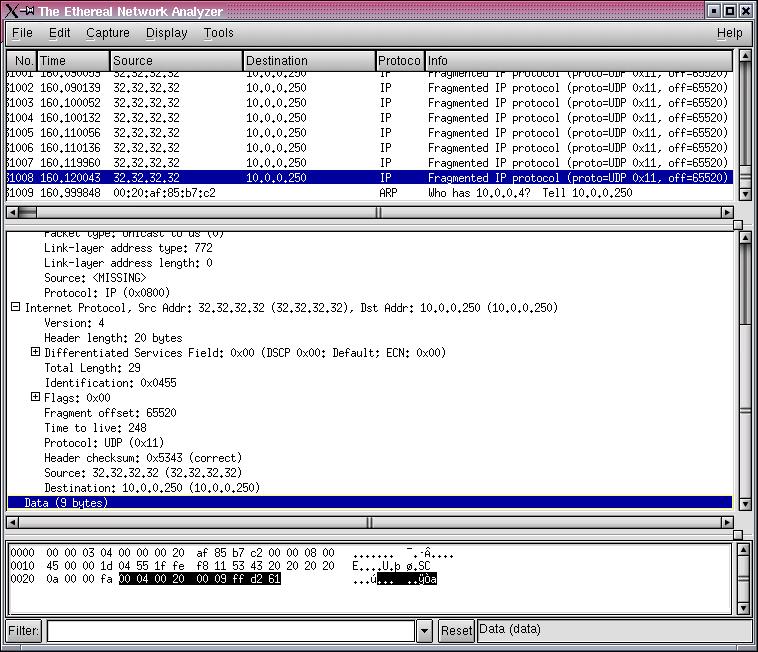Sort packets by Time column header
The width and height of the screenshot is (758, 652).
[72, 61]
